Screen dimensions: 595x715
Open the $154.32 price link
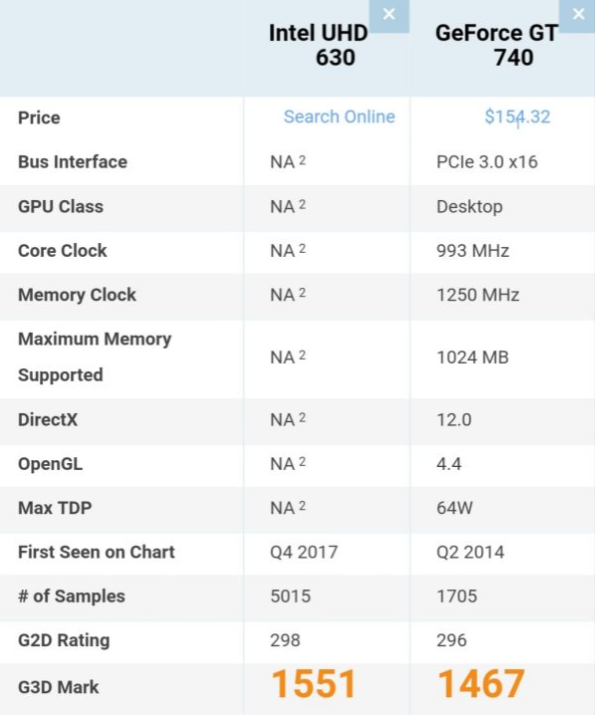[517, 117]
